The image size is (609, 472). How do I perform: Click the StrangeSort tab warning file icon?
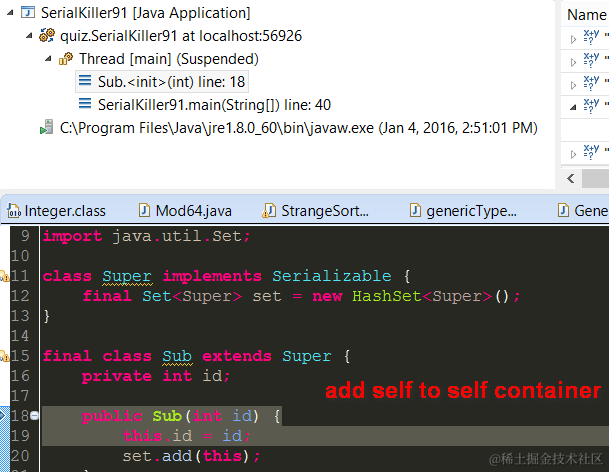click(270, 211)
